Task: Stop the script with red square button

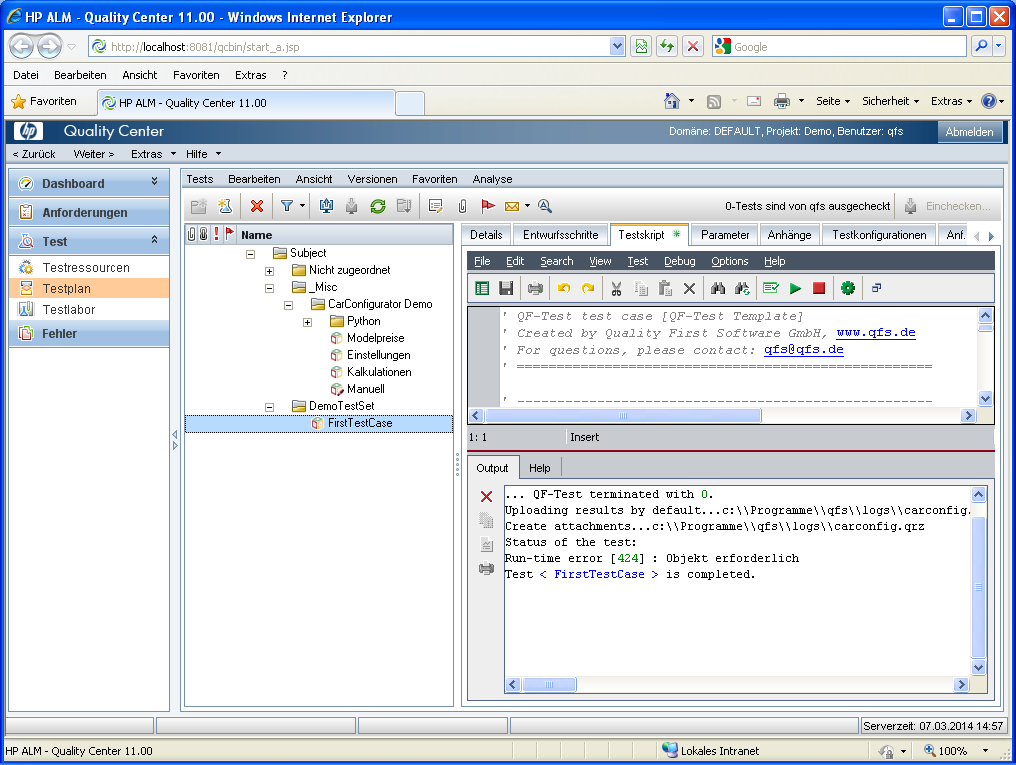Action: point(819,288)
